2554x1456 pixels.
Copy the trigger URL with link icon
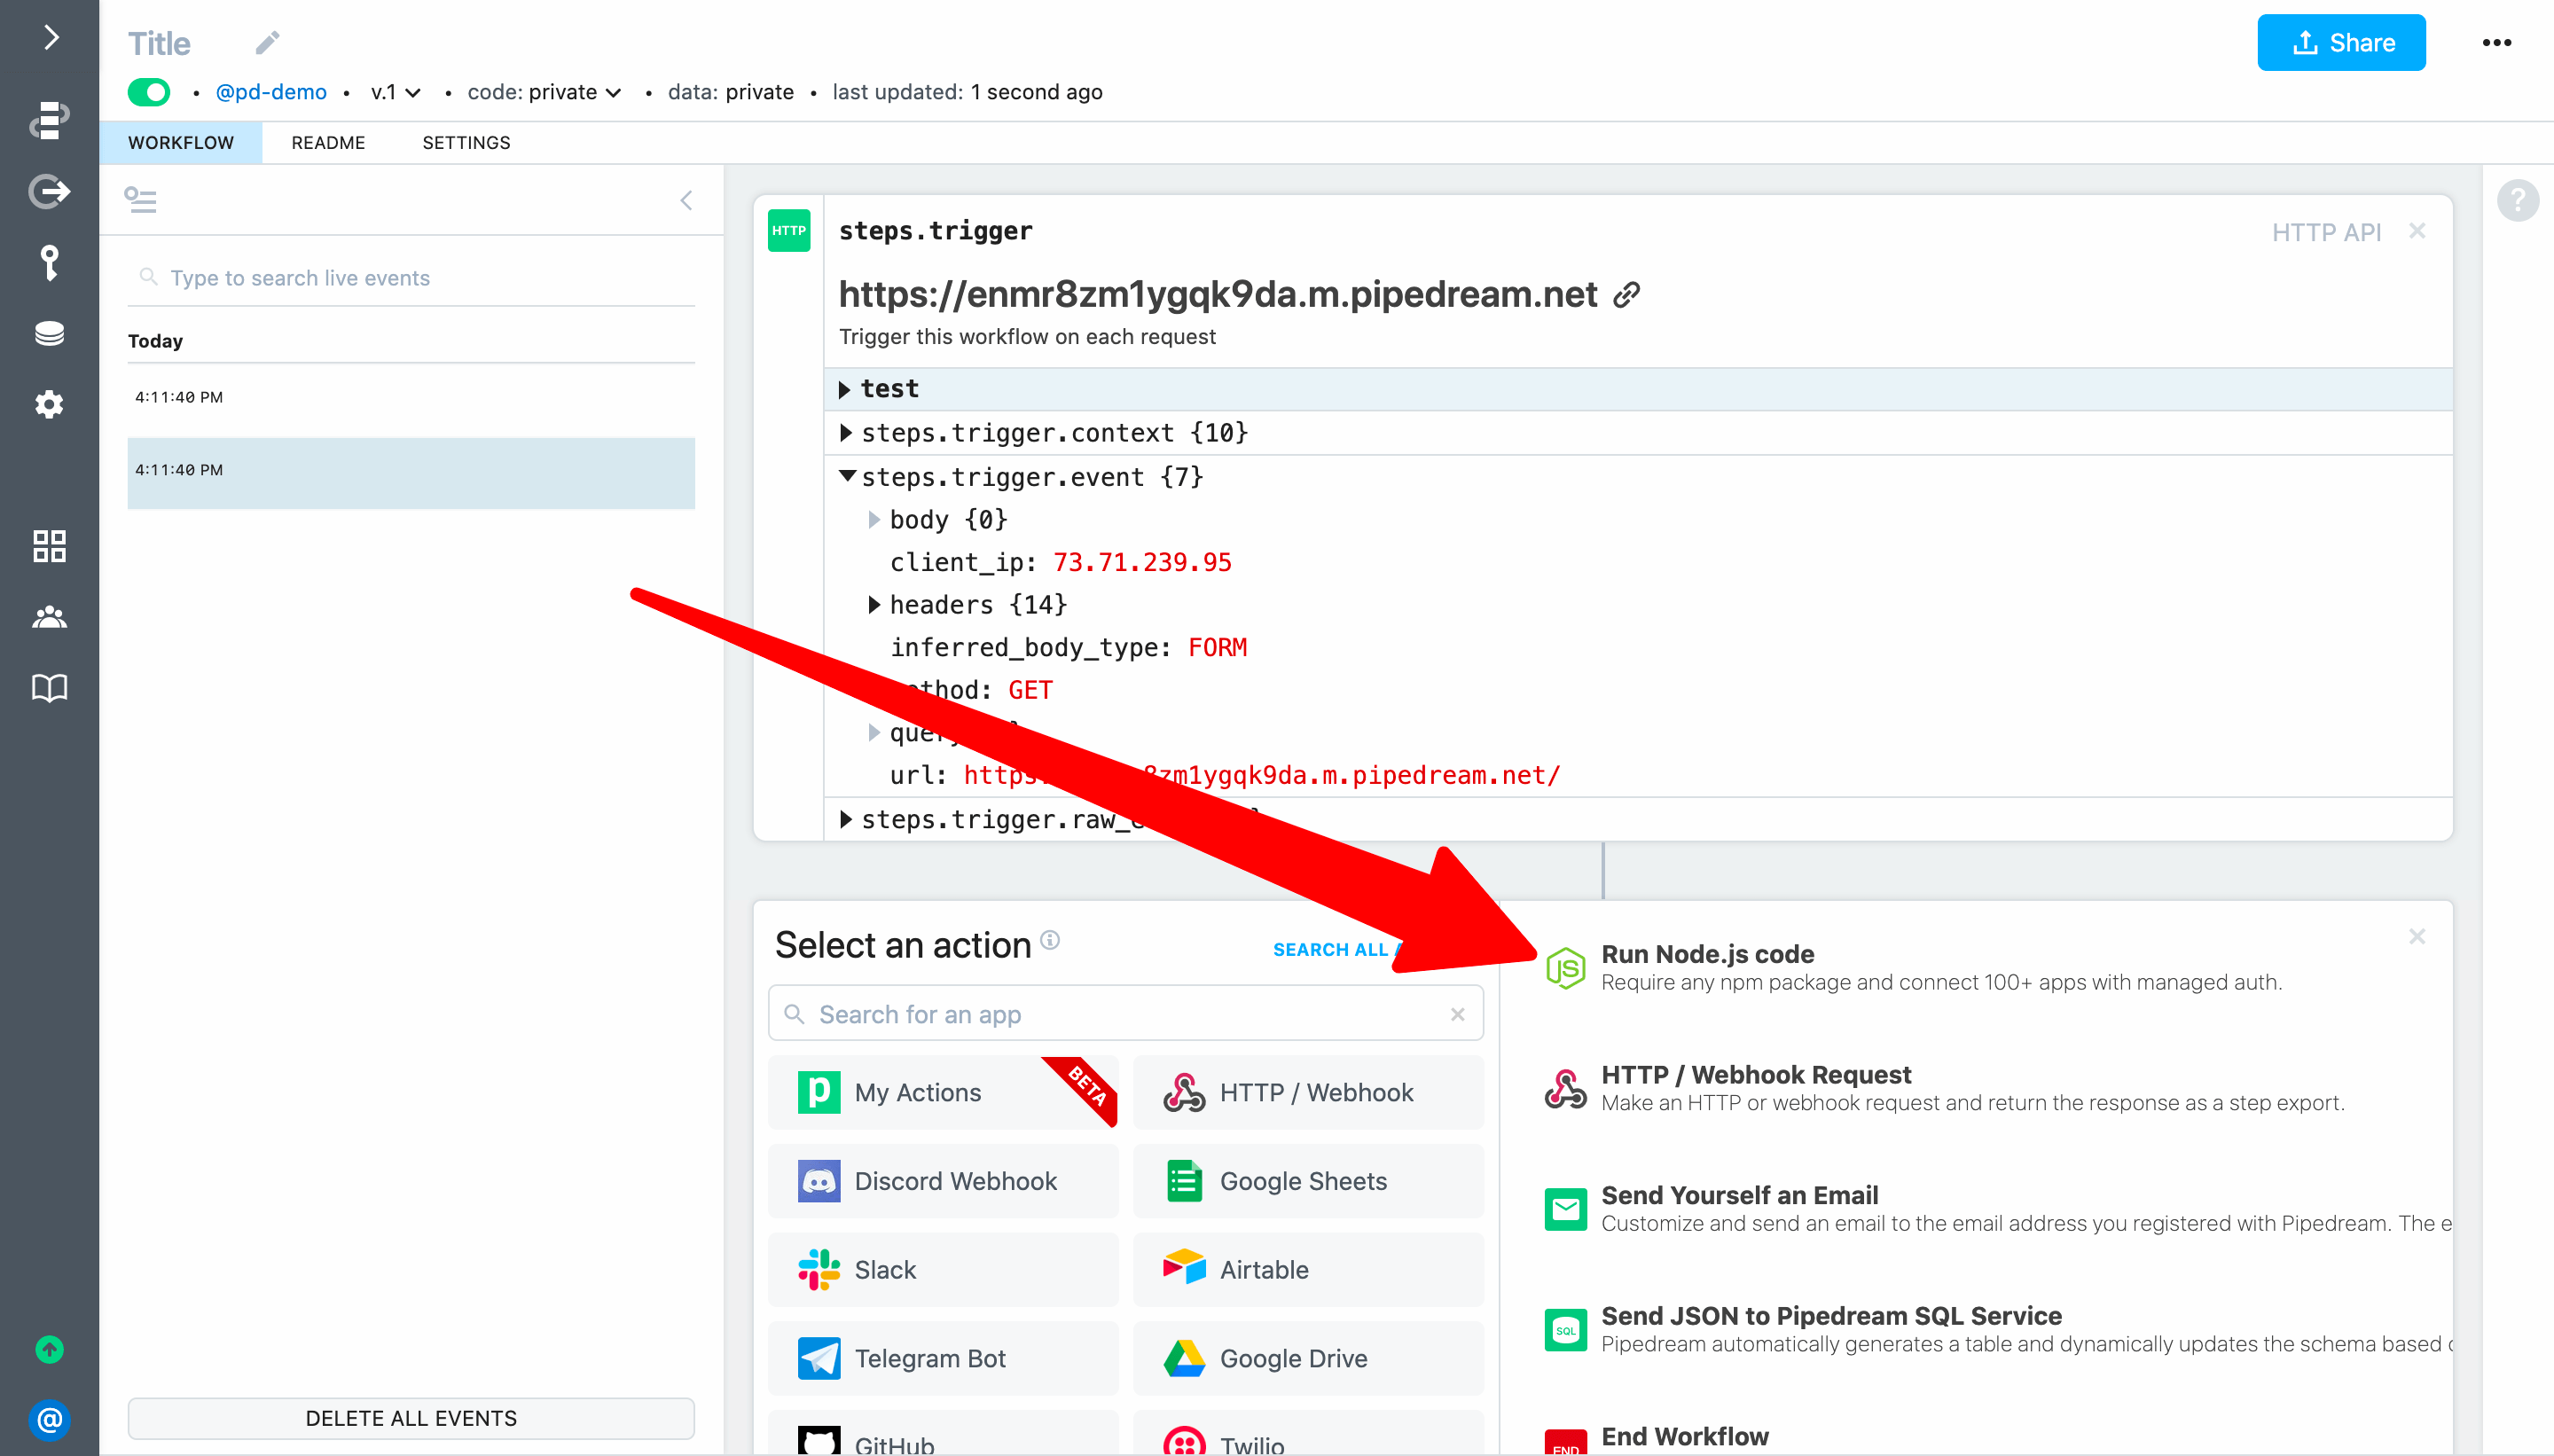tap(1627, 295)
